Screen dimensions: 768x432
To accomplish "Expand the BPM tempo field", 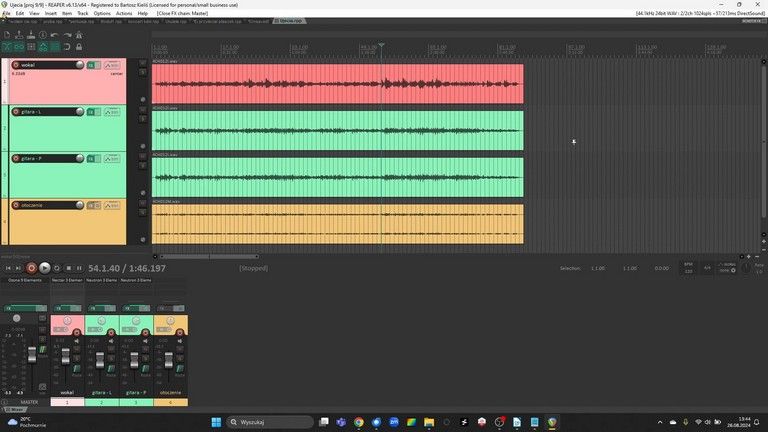I will point(688,268).
